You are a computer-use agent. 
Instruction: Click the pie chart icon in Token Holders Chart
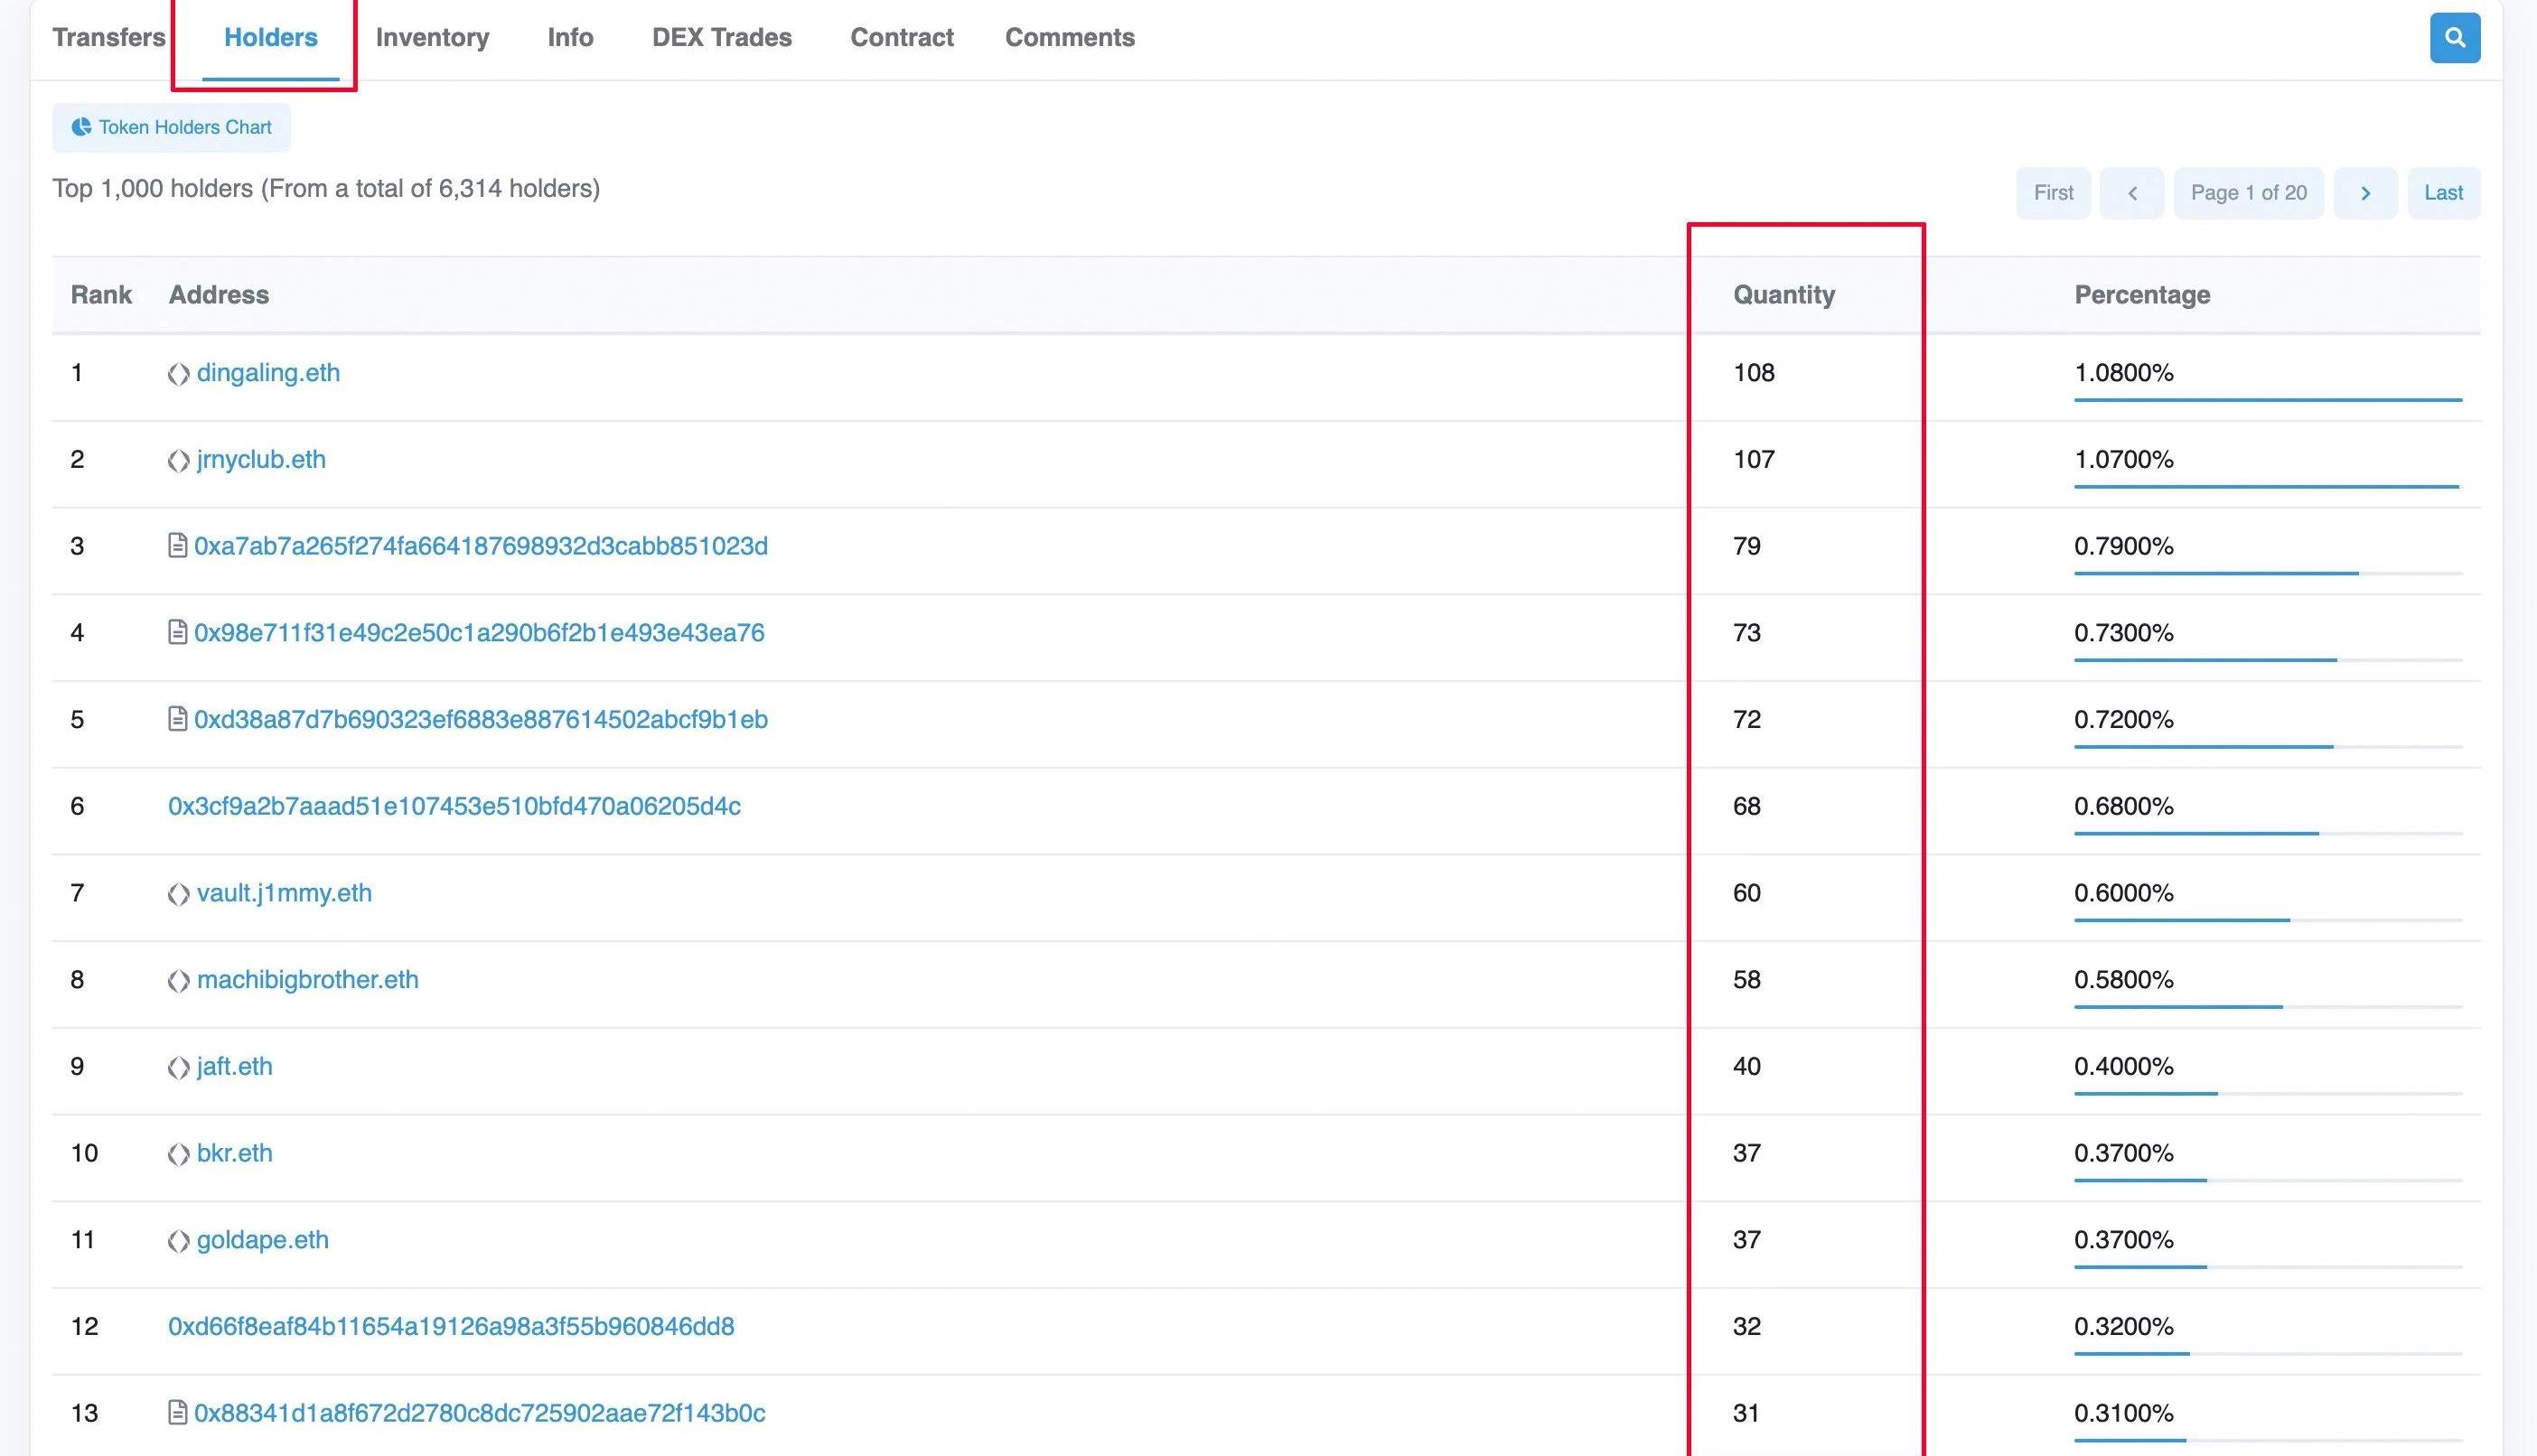[x=81, y=127]
